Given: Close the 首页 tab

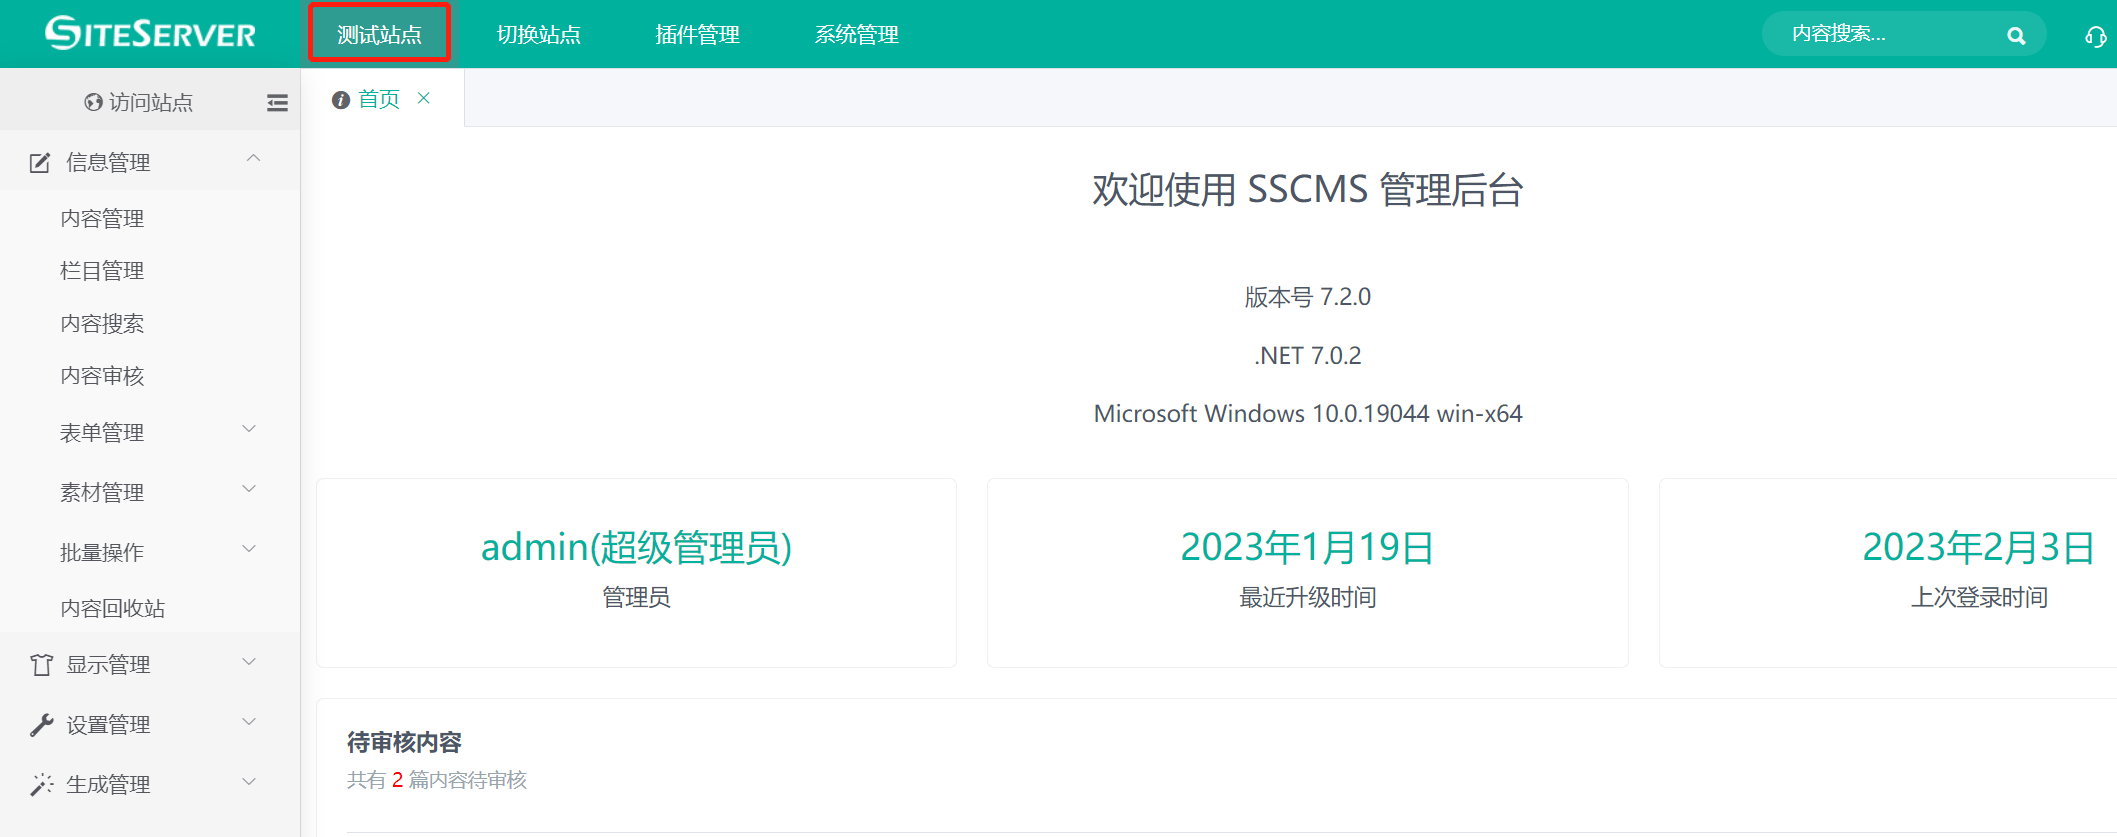Looking at the screenshot, I should (x=424, y=98).
